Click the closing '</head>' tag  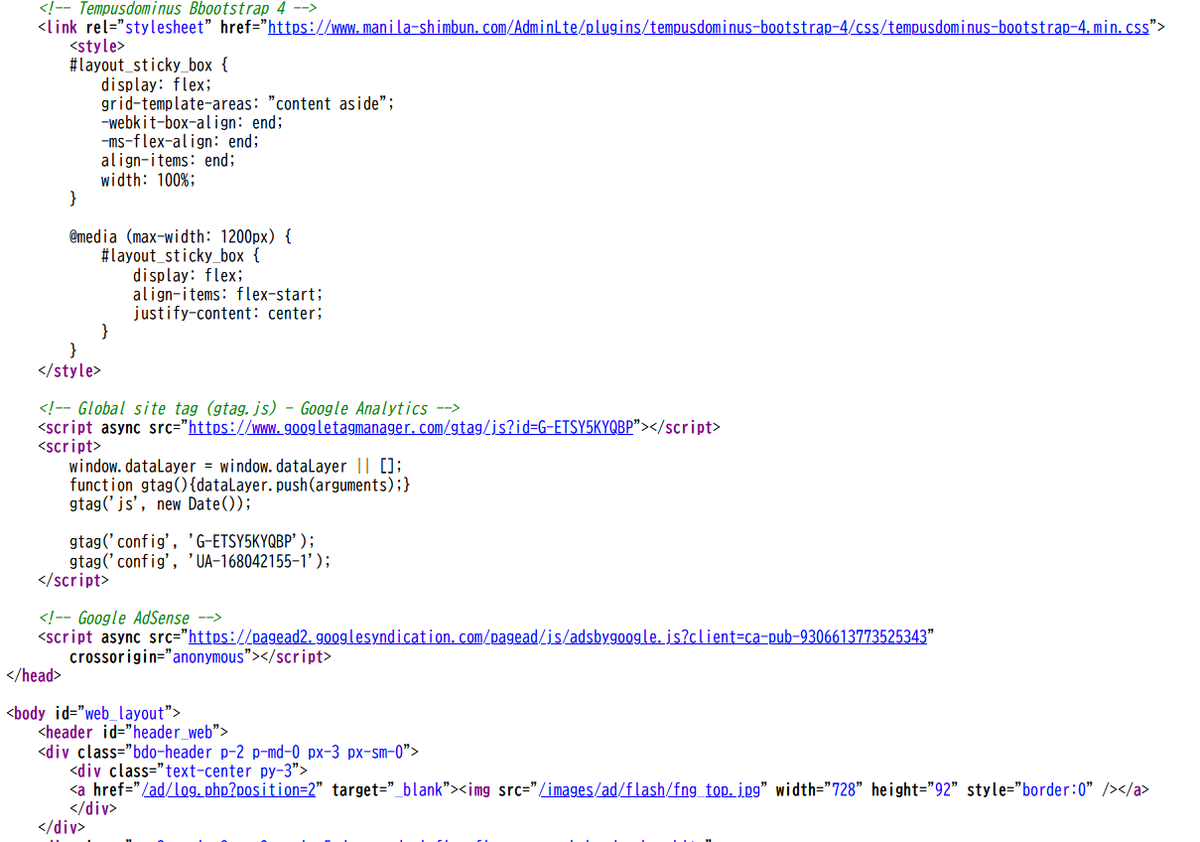(x=33, y=675)
